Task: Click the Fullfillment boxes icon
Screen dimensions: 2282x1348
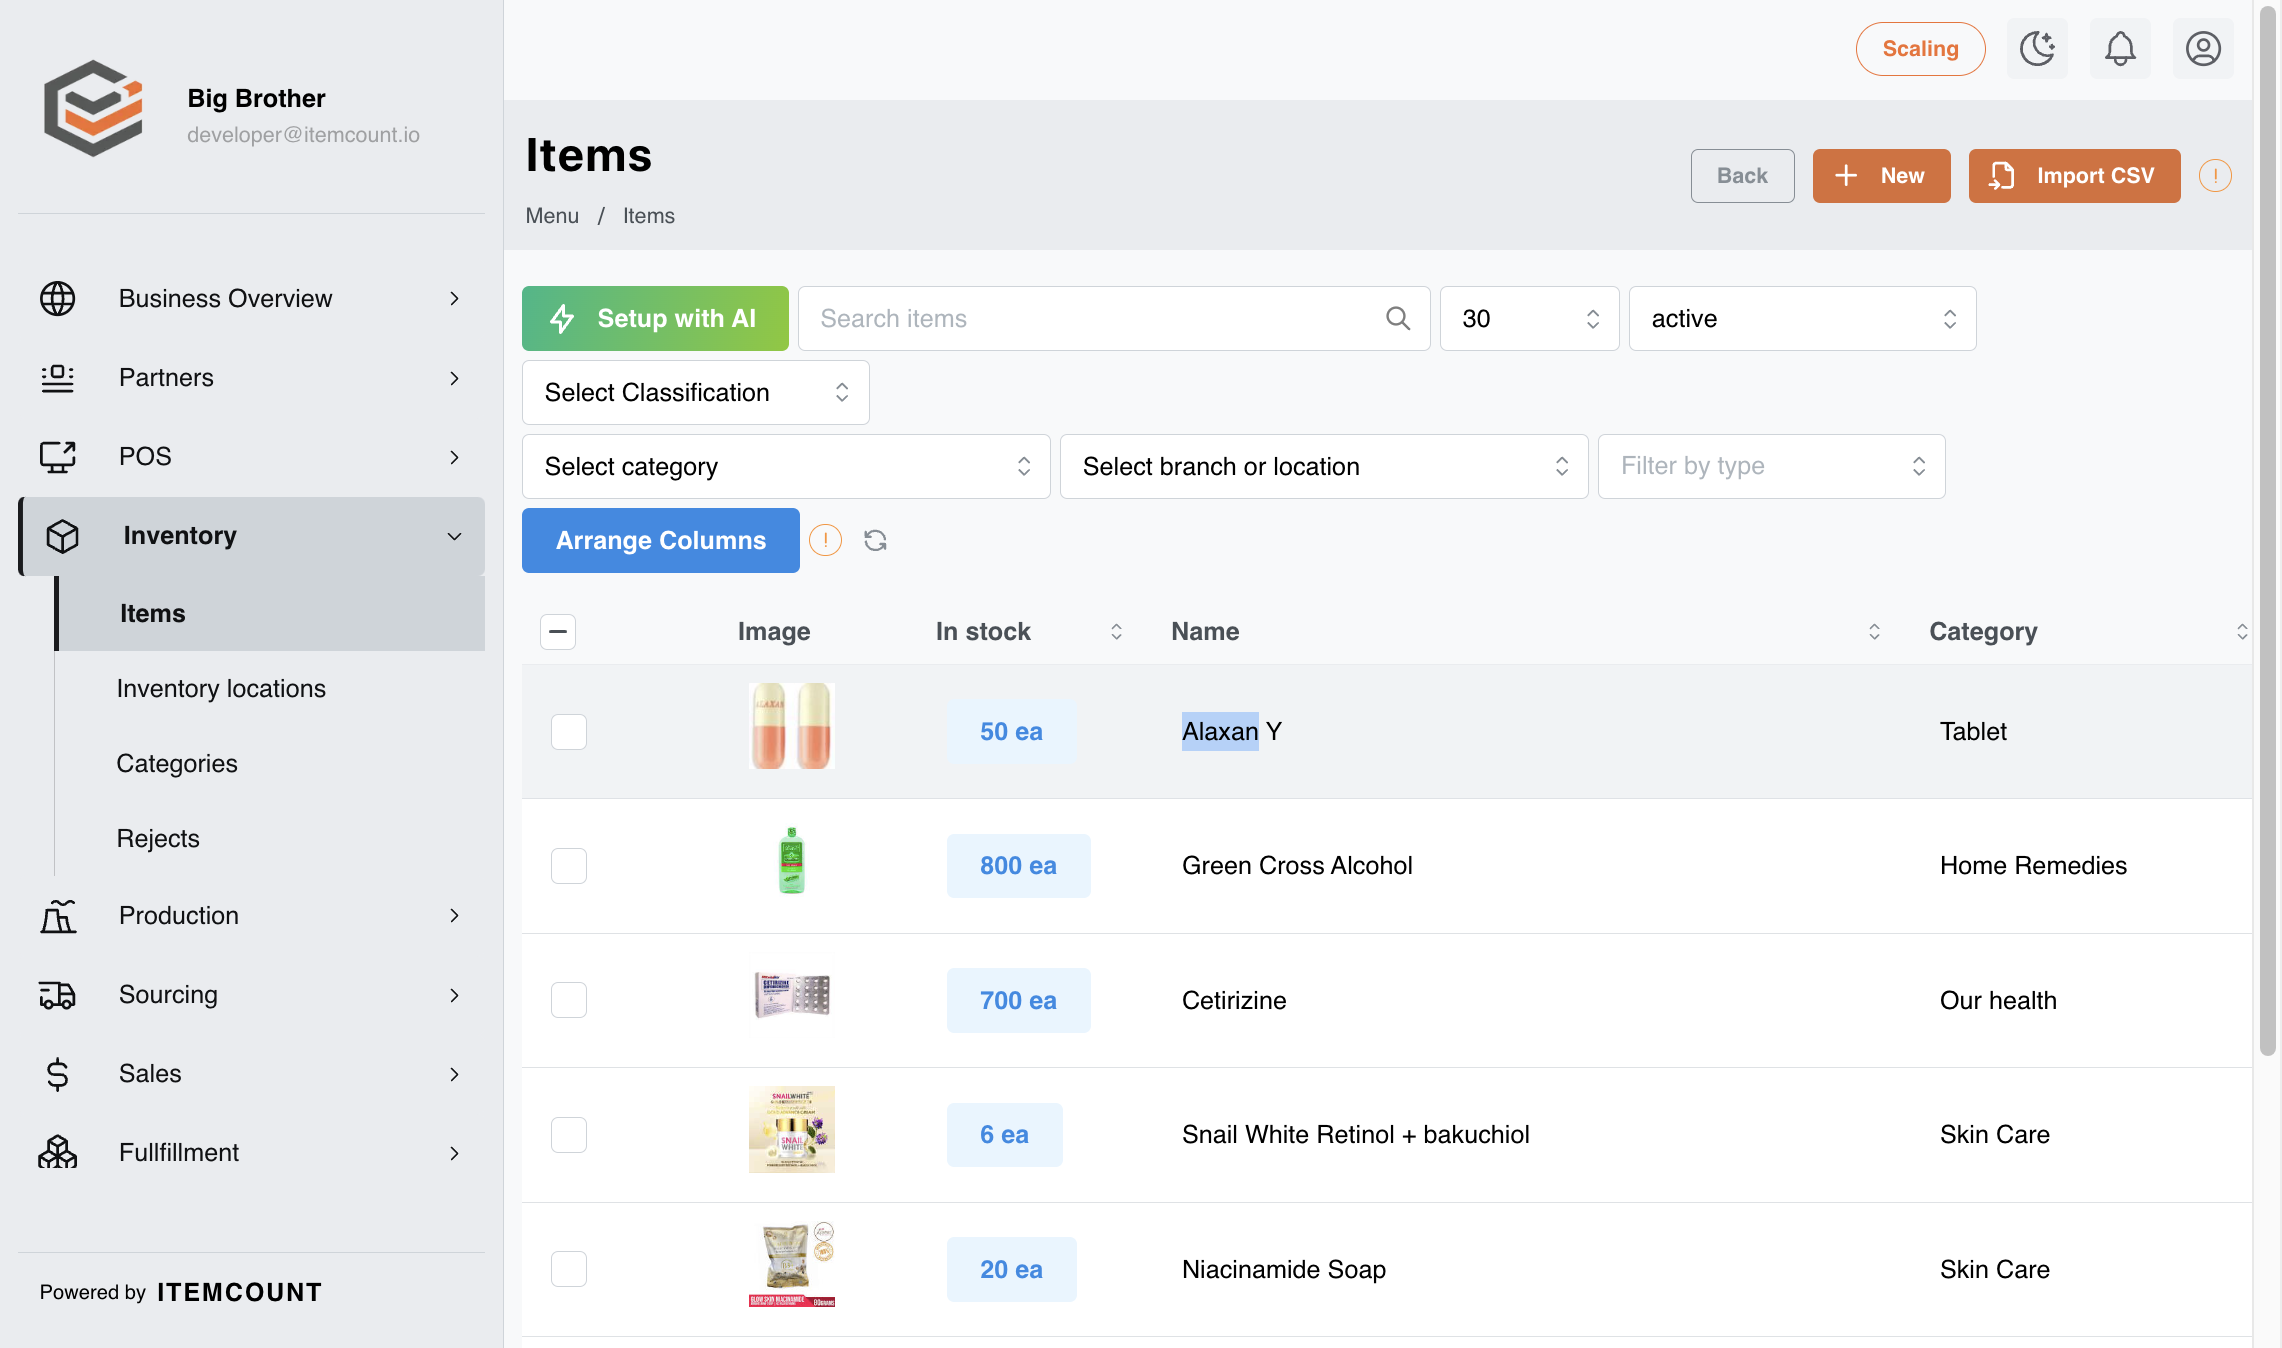Action: (x=58, y=1153)
